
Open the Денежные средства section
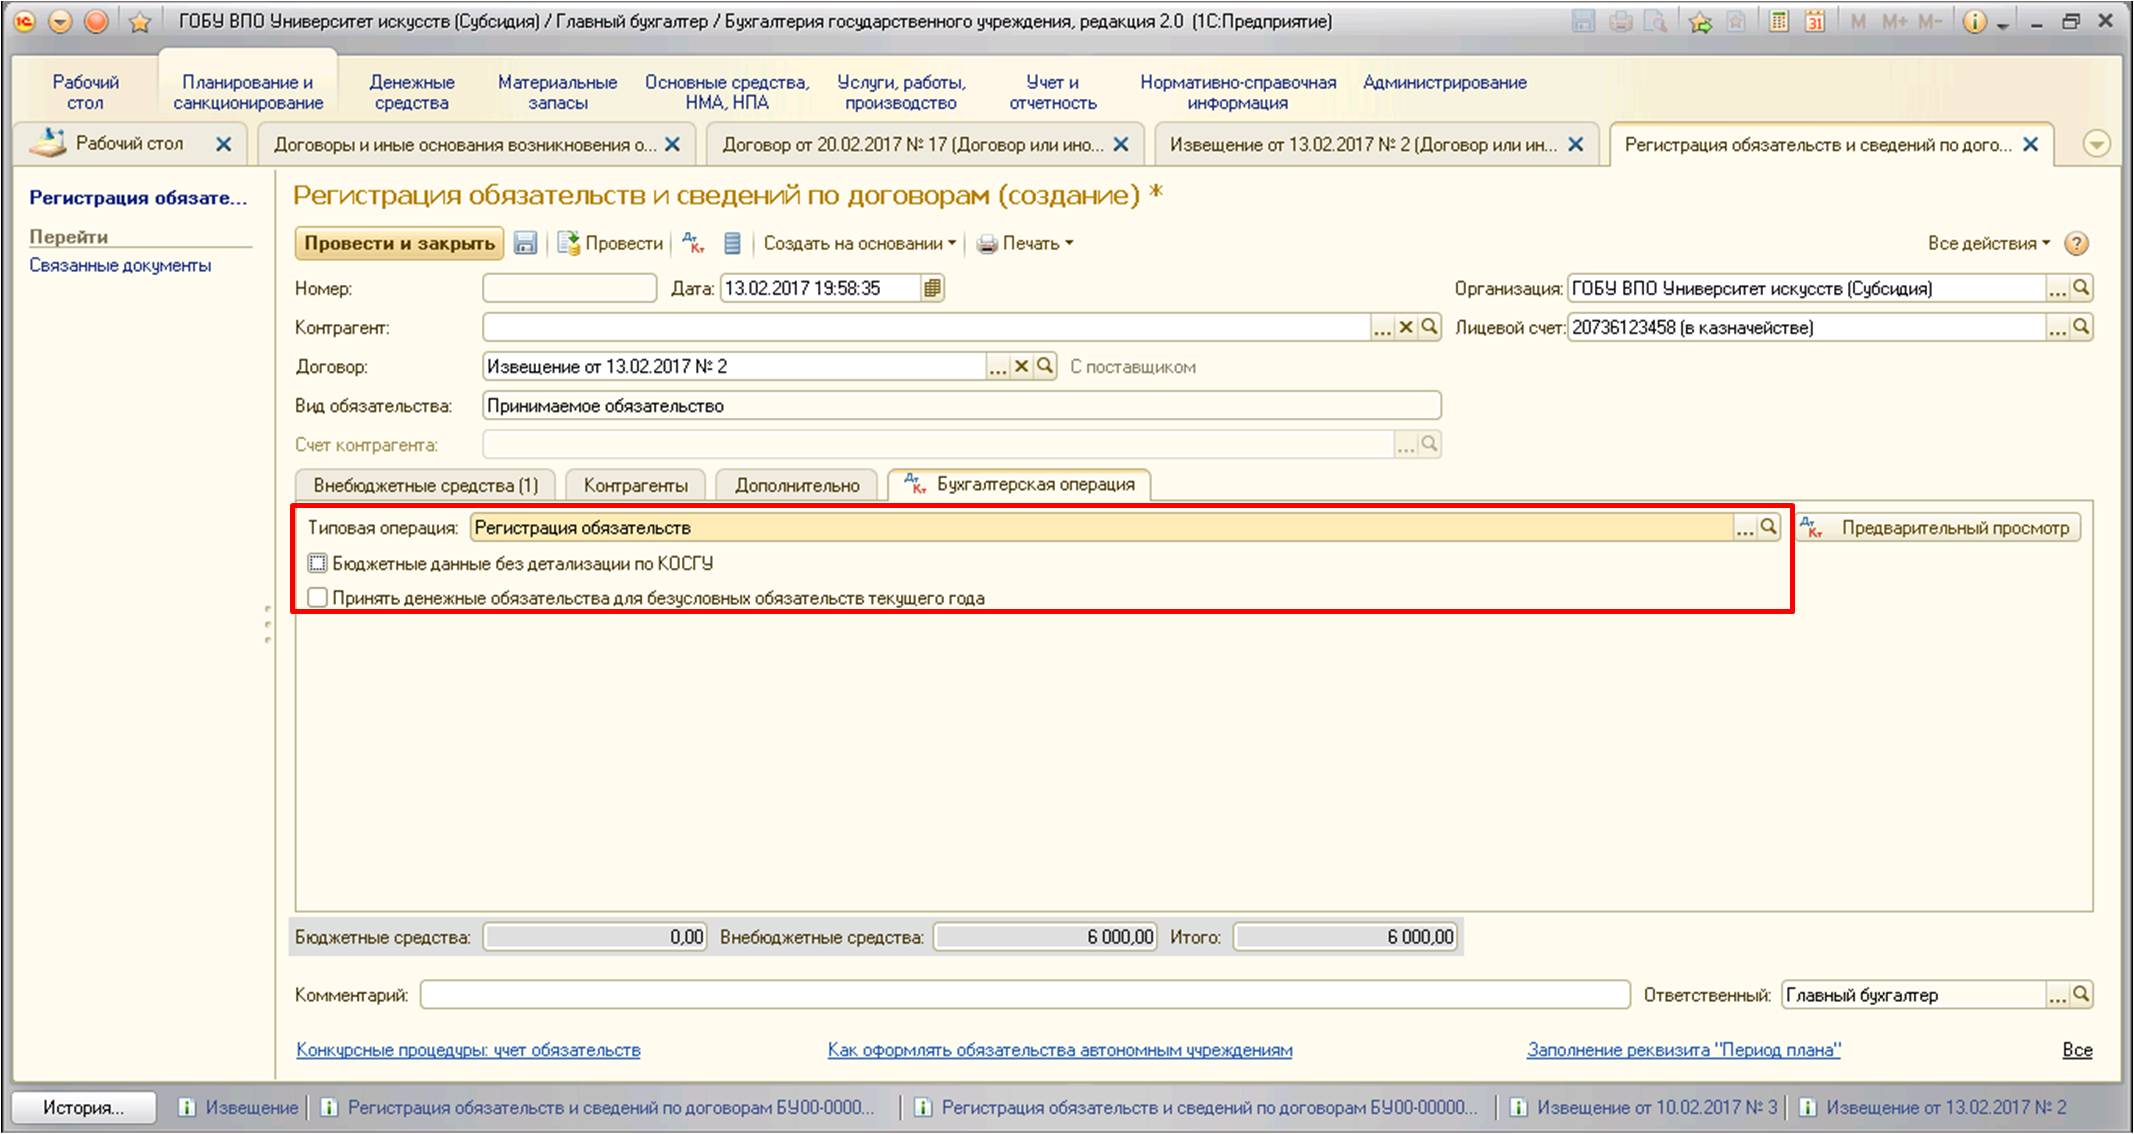click(x=411, y=92)
